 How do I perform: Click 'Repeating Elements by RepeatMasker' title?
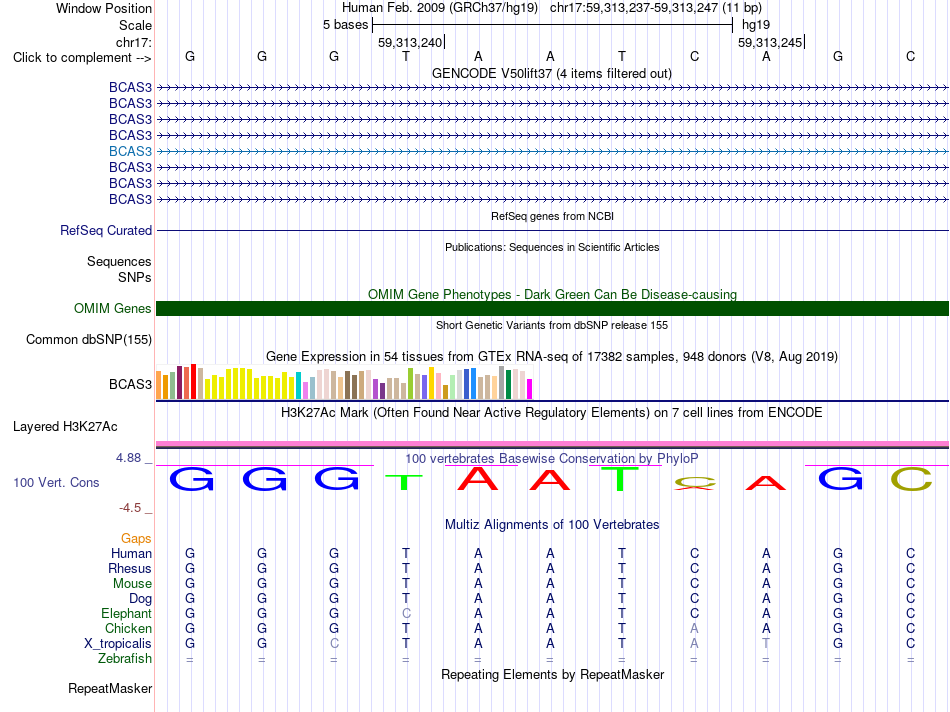(x=553, y=674)
